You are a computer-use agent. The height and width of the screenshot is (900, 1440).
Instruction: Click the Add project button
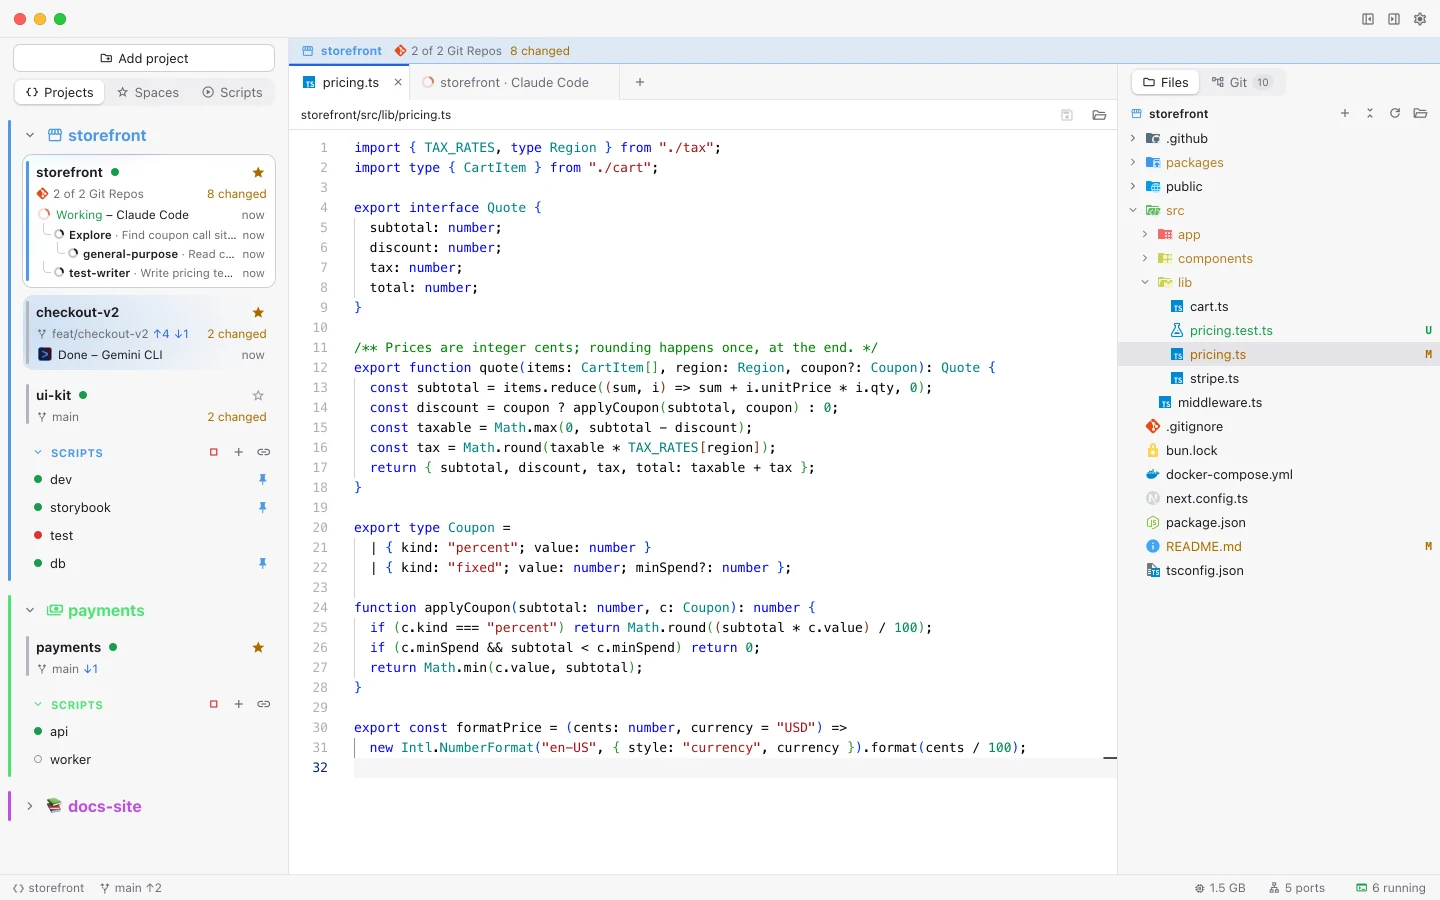[x=144, y=58]
